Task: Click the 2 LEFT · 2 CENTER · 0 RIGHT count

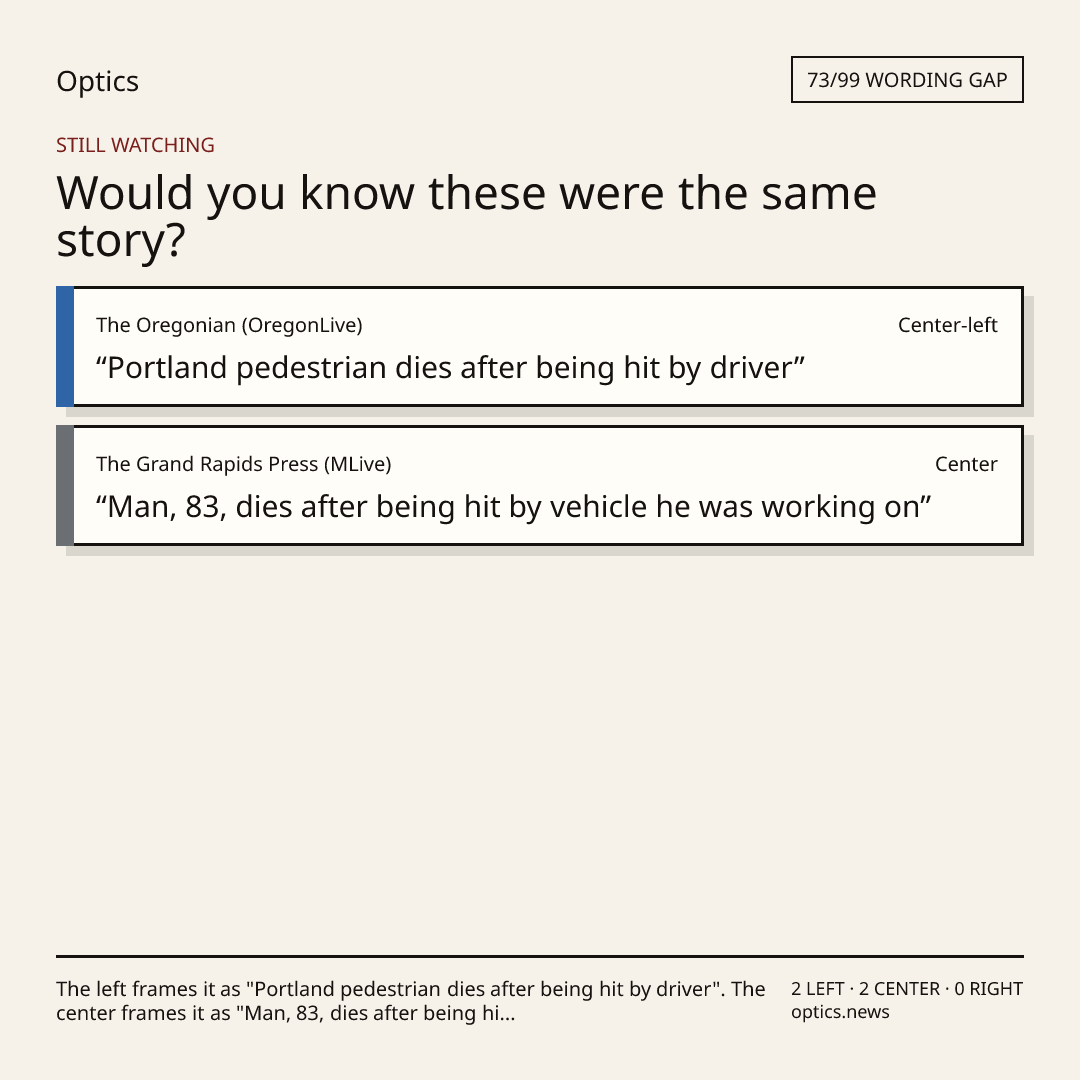Action: [906, 989]
